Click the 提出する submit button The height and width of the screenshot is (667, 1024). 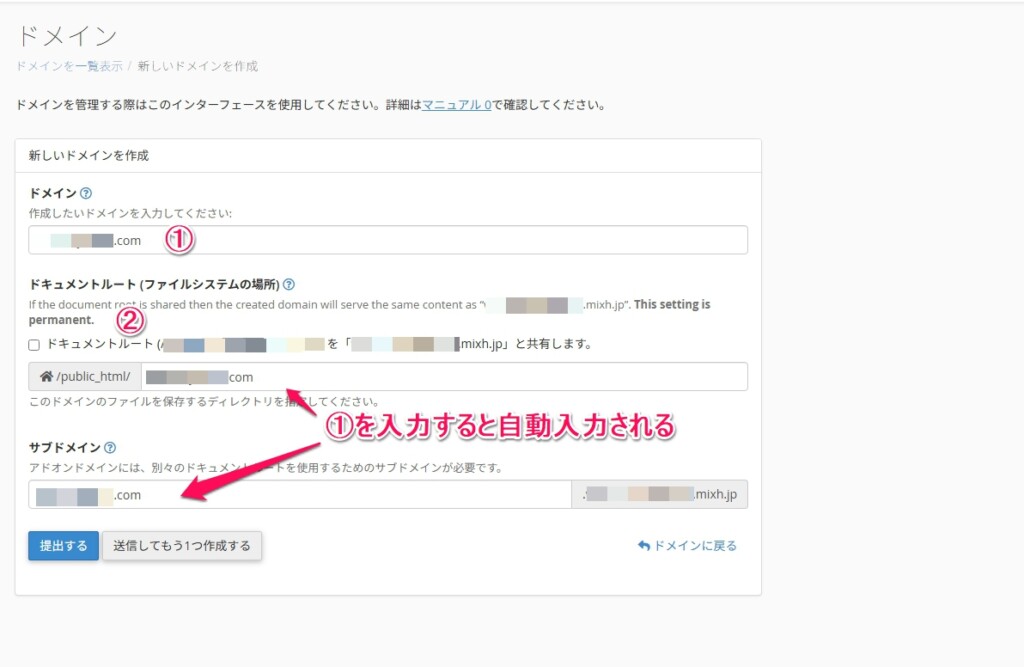click(62, 545)
